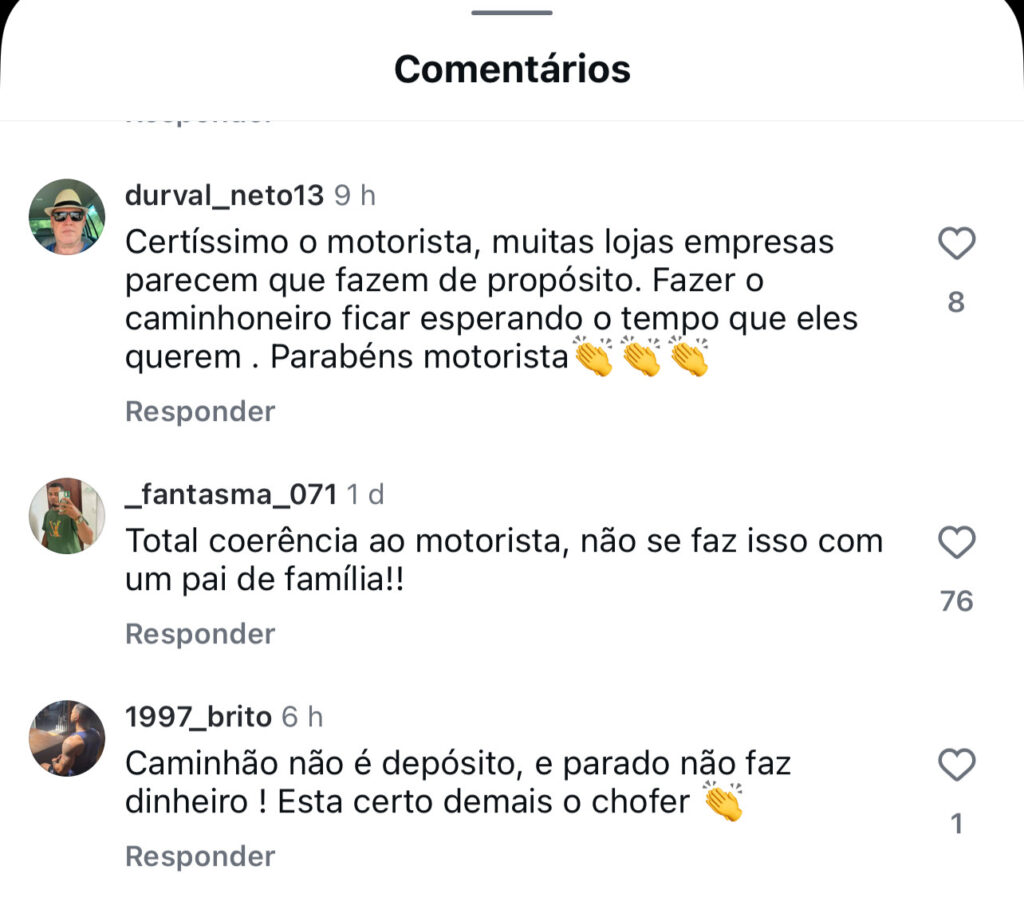Viewport: 1024px width, 909px height.
Task: Like durval_neto13's comment with the heart
Action: (957, 244)
